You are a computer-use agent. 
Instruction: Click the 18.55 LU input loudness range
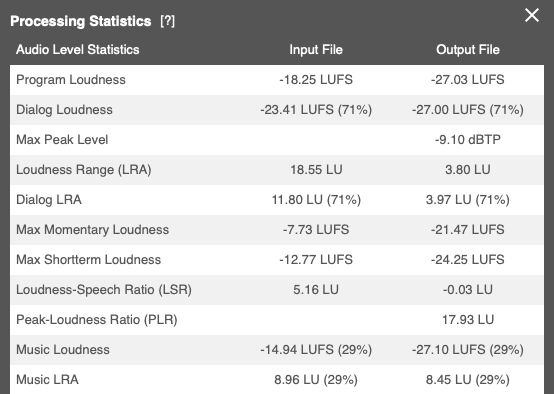(x=316, y=170)
